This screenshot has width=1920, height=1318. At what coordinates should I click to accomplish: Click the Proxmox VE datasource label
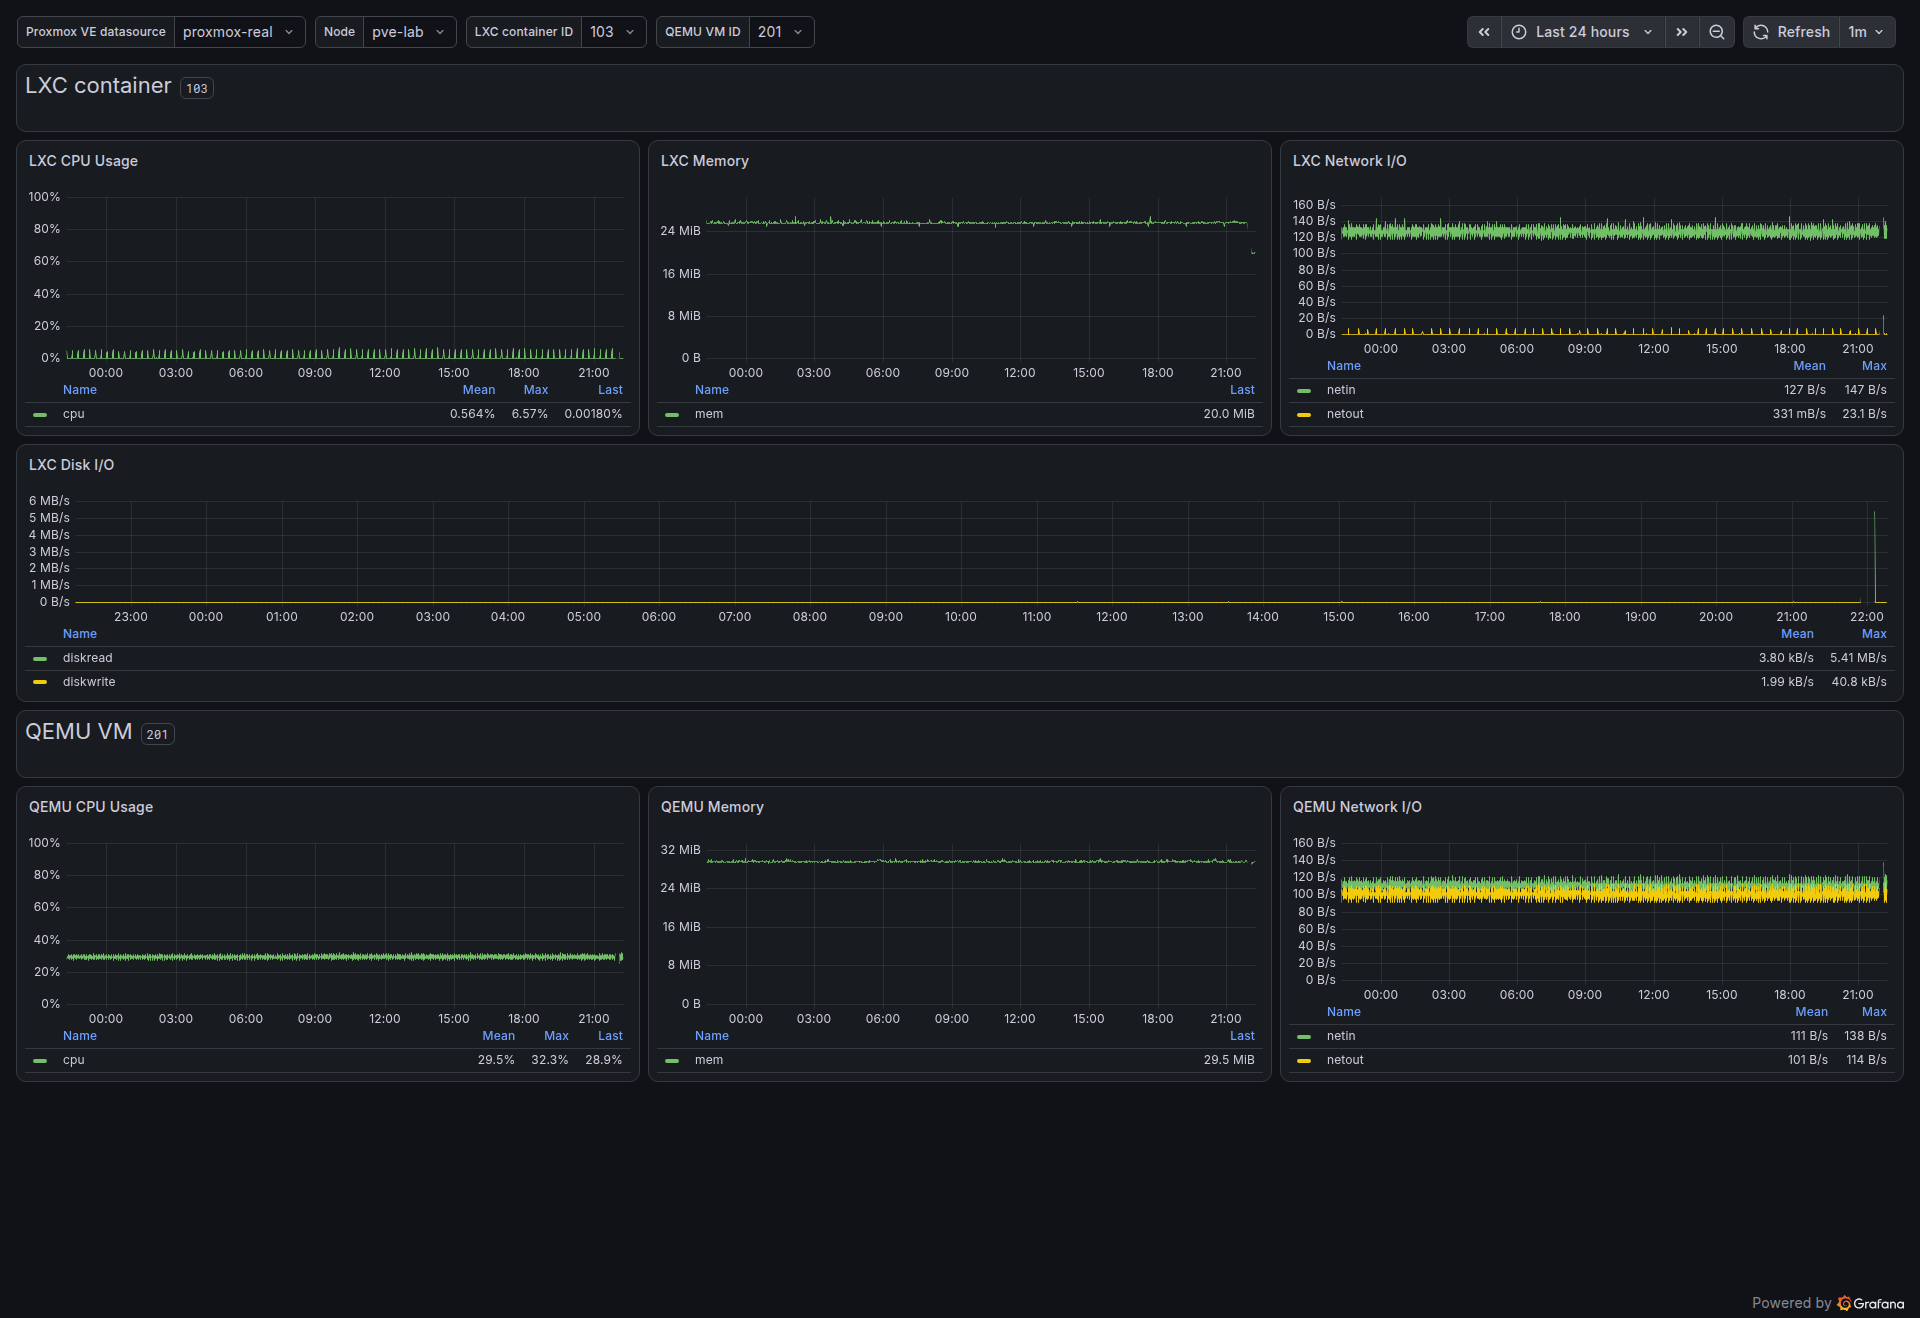(96, 32)
